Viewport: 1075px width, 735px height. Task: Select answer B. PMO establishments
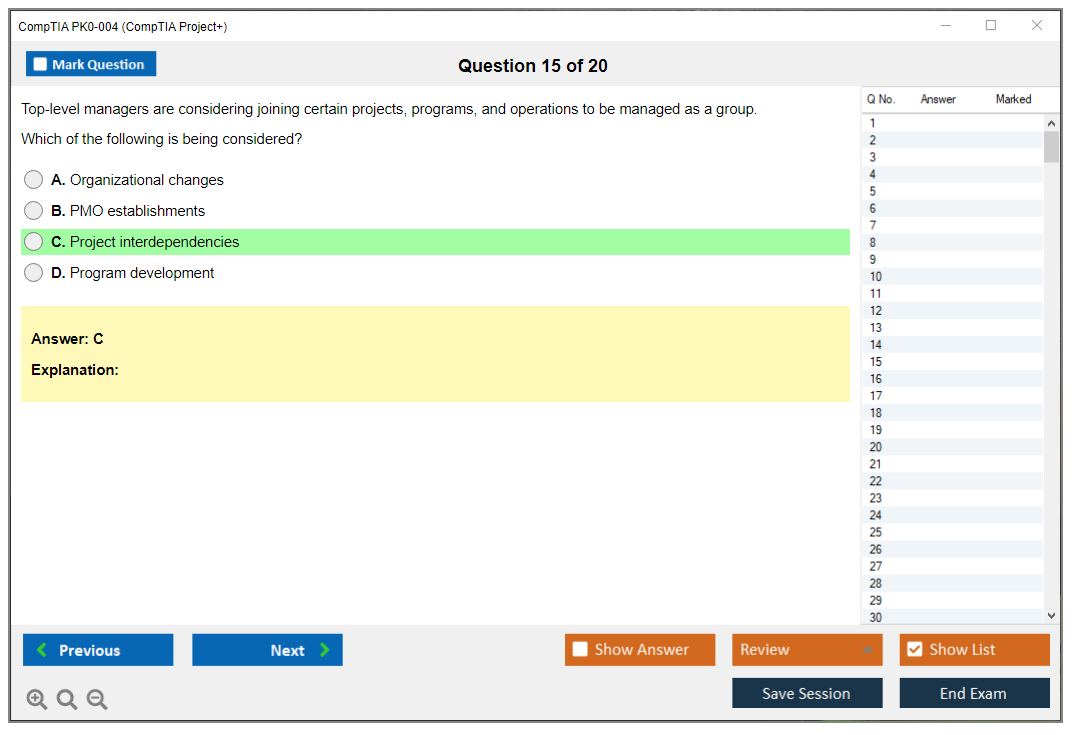(x=34, y=211)
